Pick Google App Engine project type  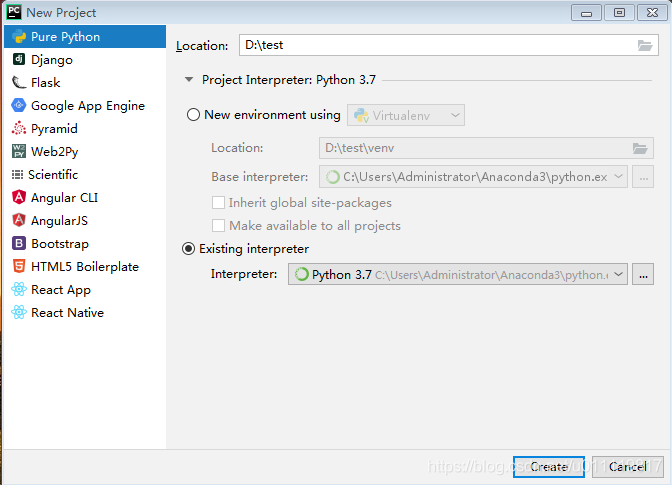tap(85, 105)
